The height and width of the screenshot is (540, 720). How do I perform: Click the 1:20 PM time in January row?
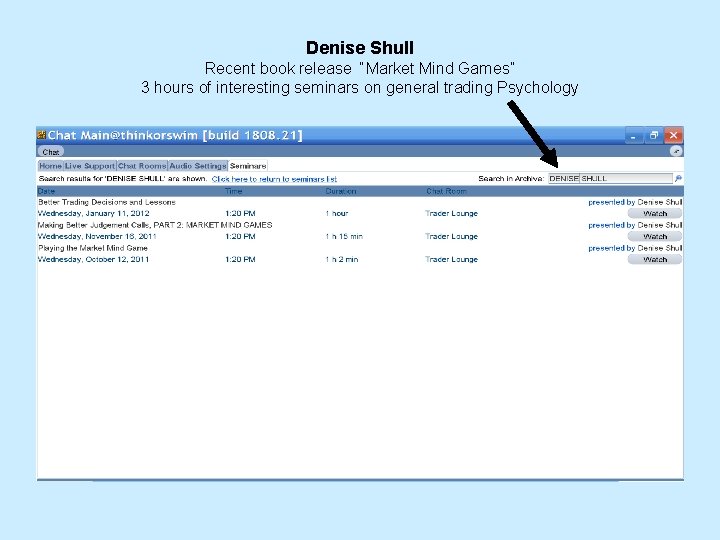coord(240,213)
